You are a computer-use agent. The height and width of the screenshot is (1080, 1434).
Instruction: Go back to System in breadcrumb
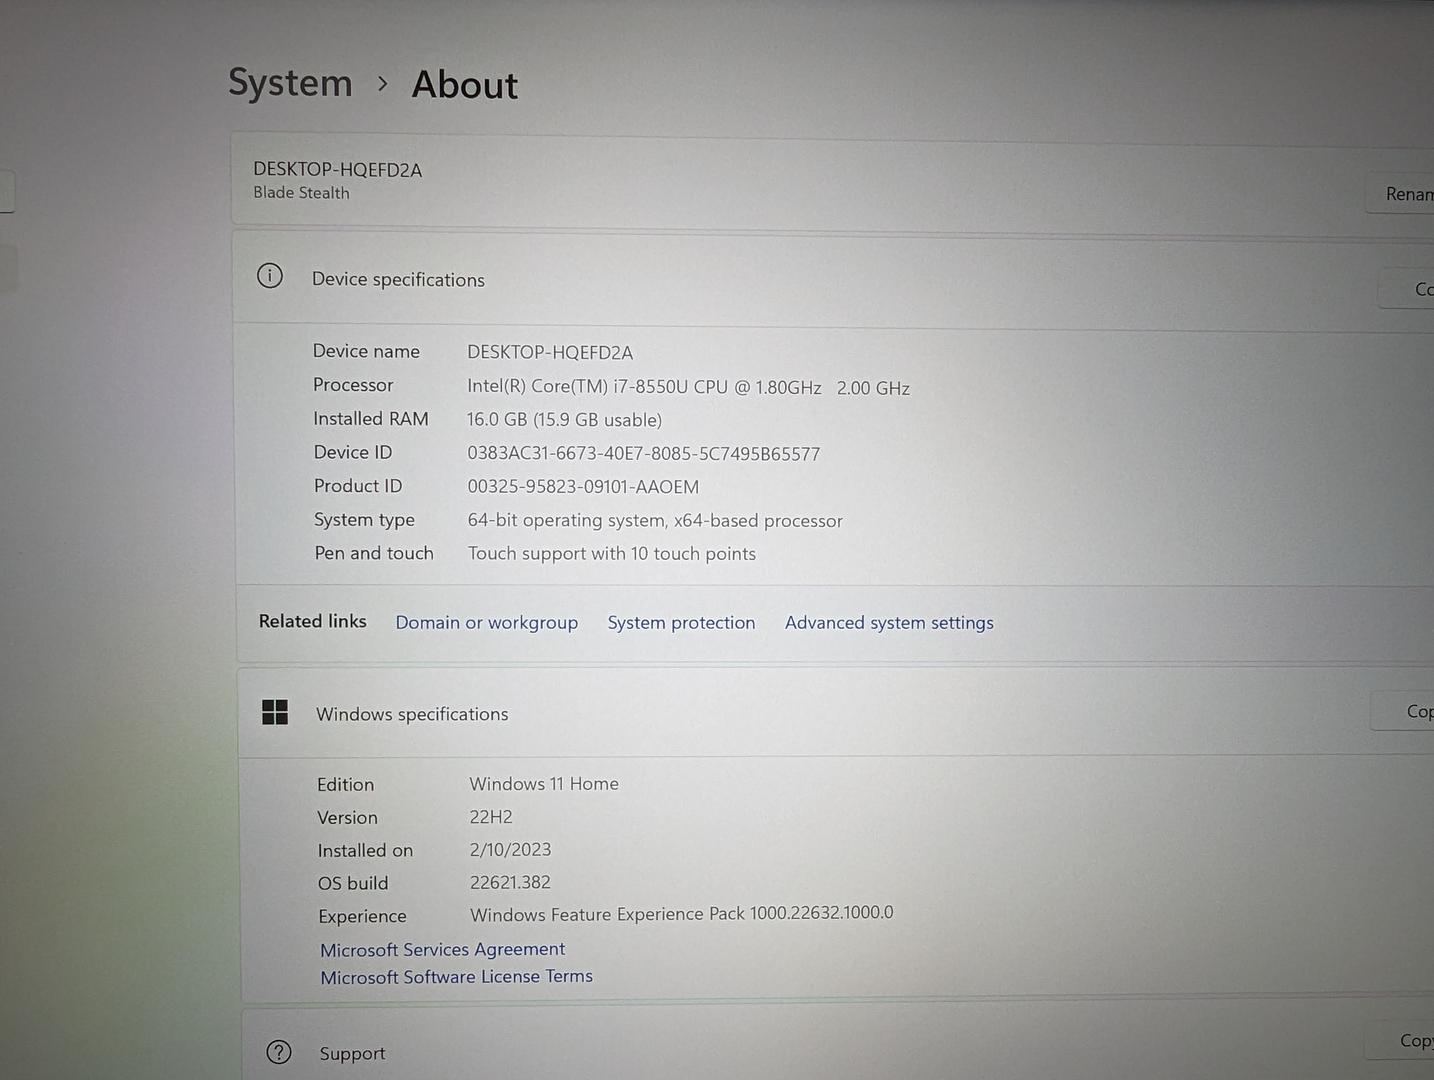(x=290, y=82)
